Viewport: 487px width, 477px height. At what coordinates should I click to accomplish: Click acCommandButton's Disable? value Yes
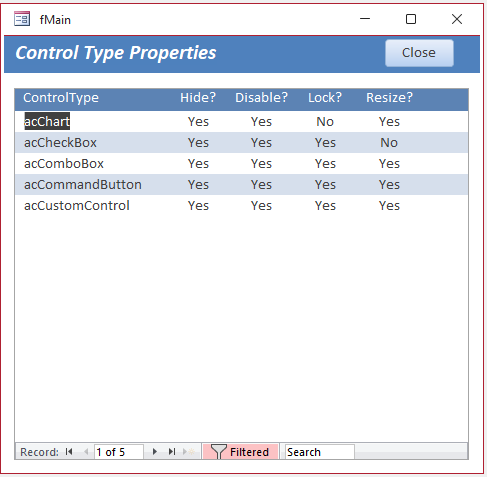[x=261, y=185]
